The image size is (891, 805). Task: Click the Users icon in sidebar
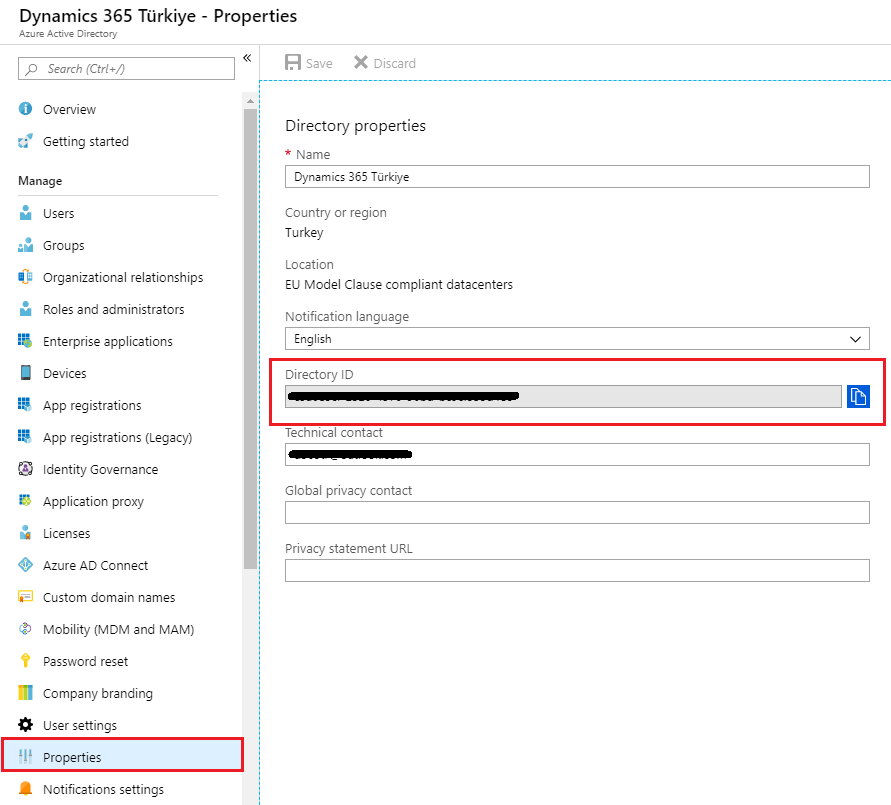pyautogui.click(x=26, y=213)
